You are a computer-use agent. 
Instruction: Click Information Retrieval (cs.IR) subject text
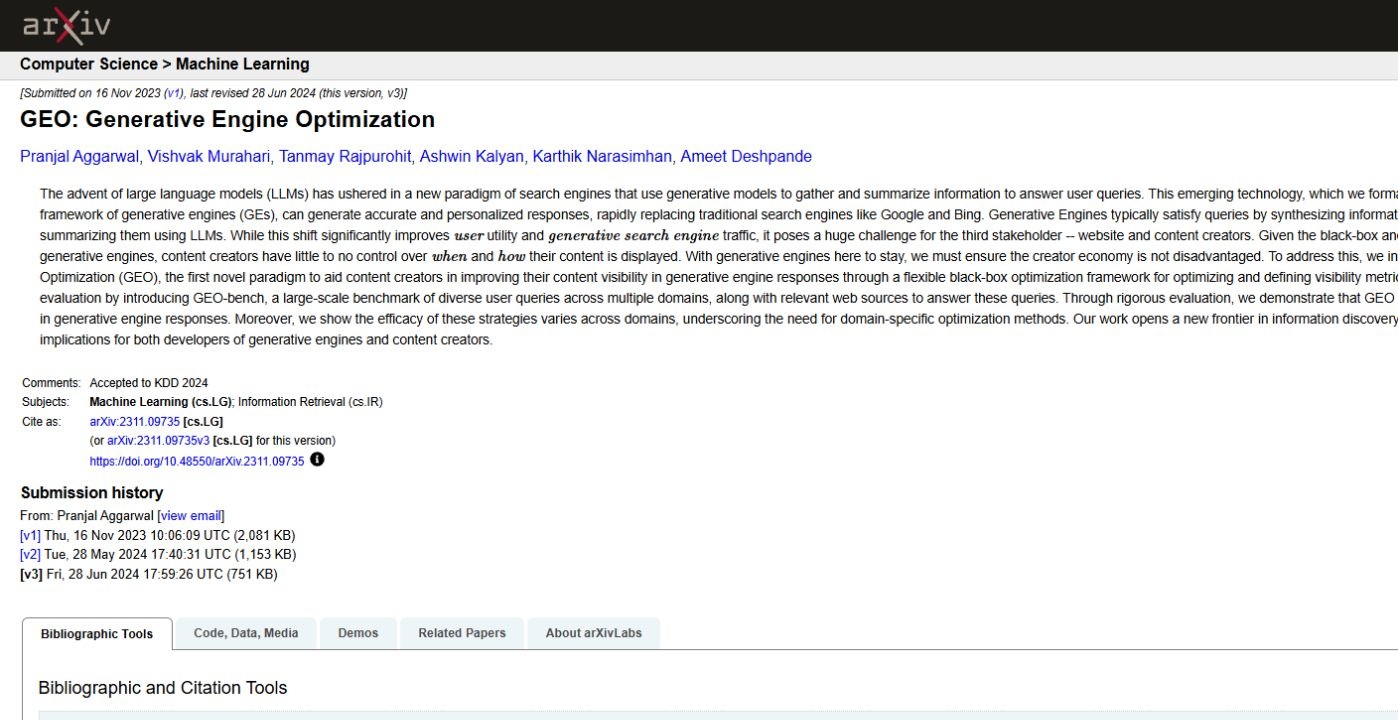(310, 402)
